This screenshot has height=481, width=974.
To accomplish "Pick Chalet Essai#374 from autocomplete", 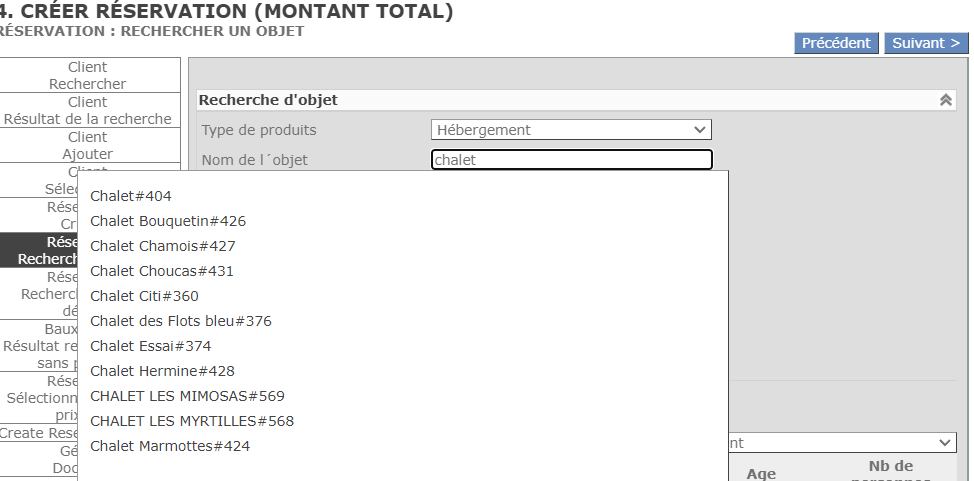I will tap(150, 346).
